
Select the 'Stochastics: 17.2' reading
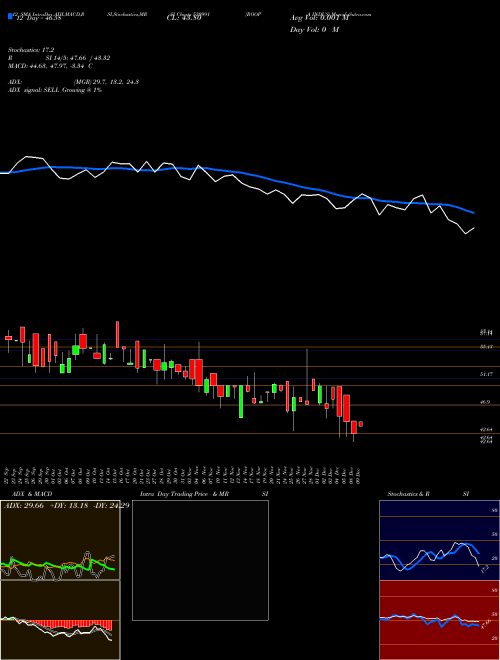tap(31, 50)
